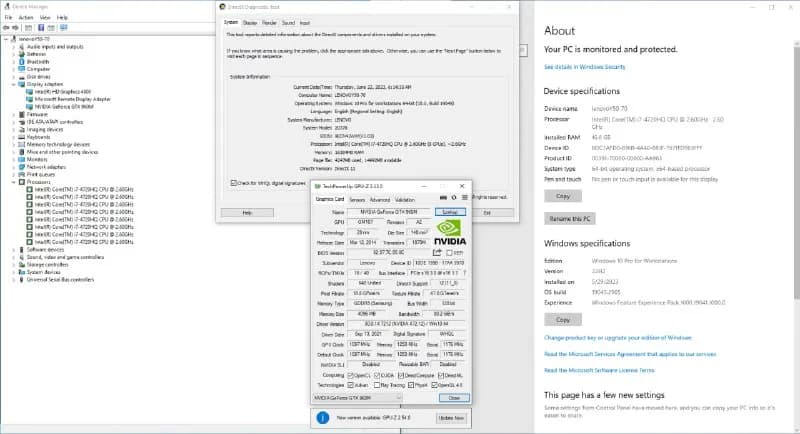Click the Audio inputs and outputs speaker icon

[x=21, y=46]
